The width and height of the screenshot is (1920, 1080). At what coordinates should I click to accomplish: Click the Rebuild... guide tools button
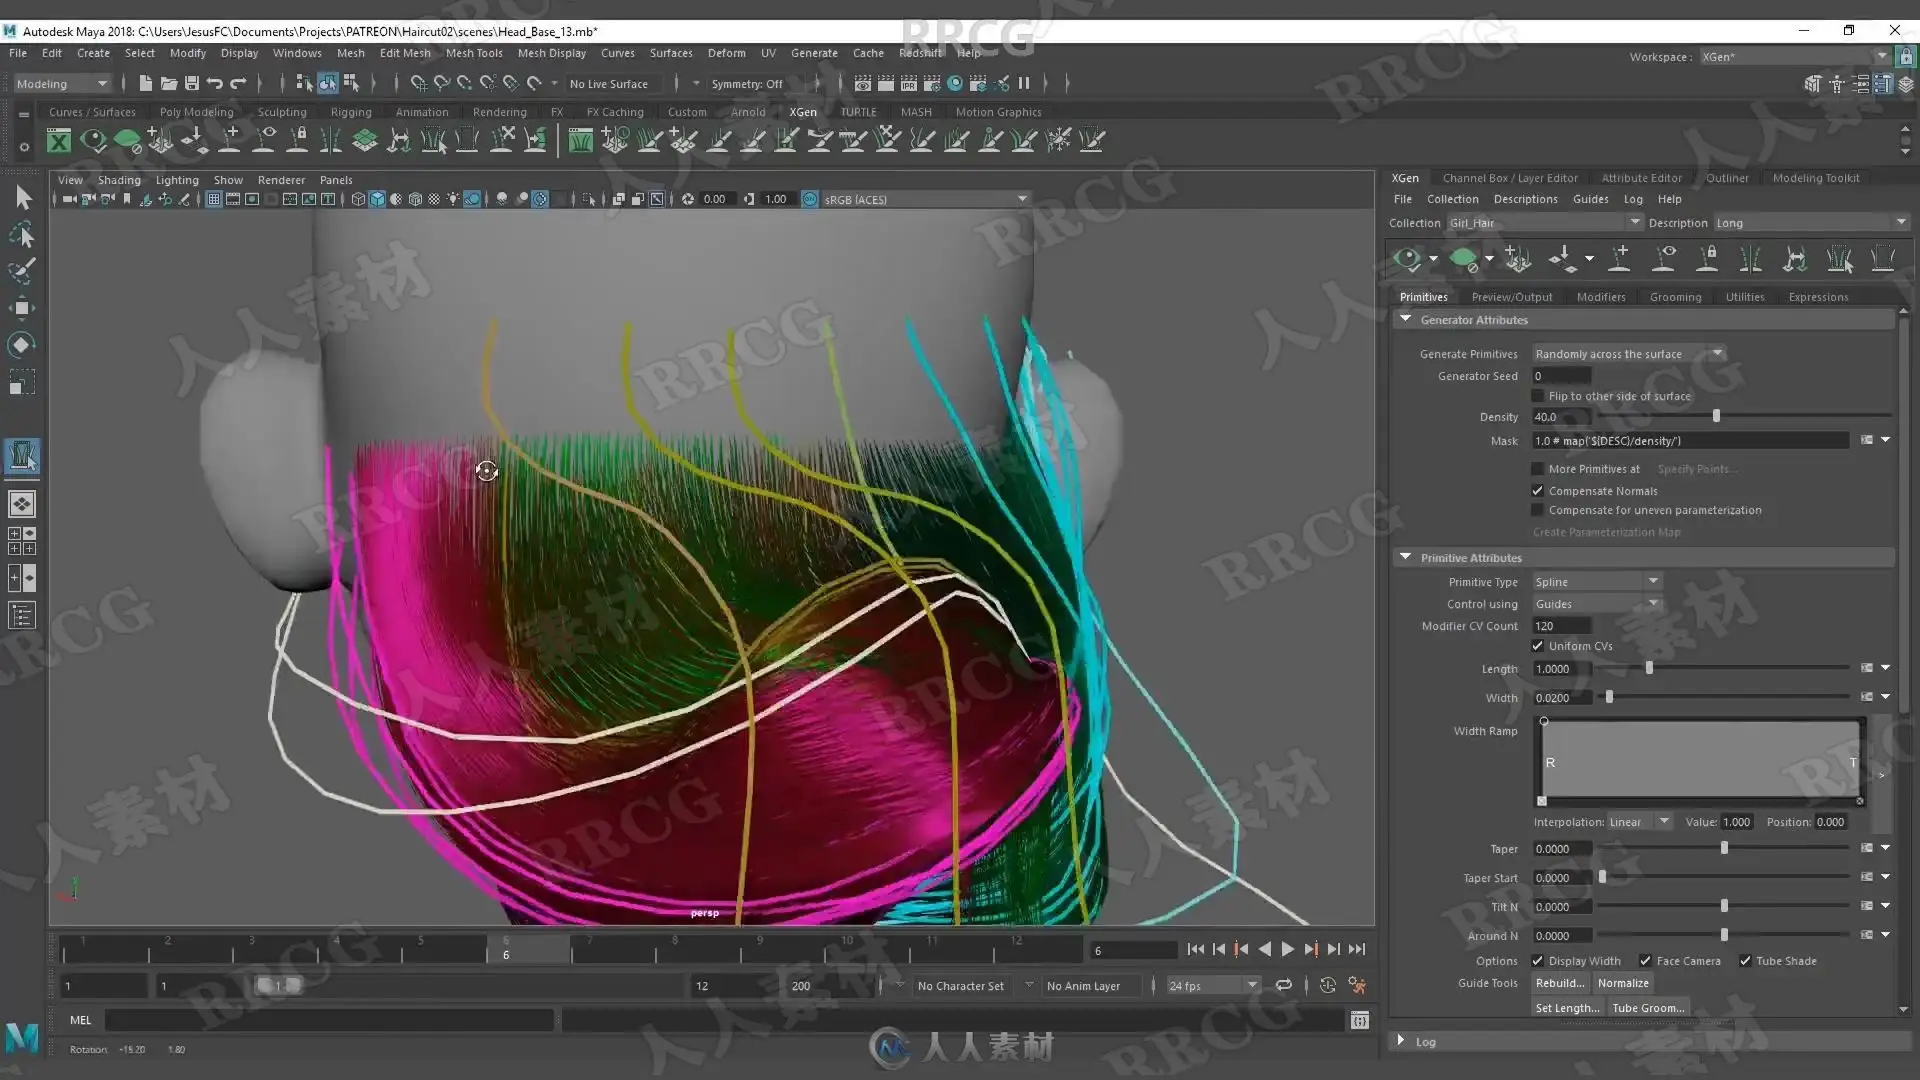pos(1560,983)
